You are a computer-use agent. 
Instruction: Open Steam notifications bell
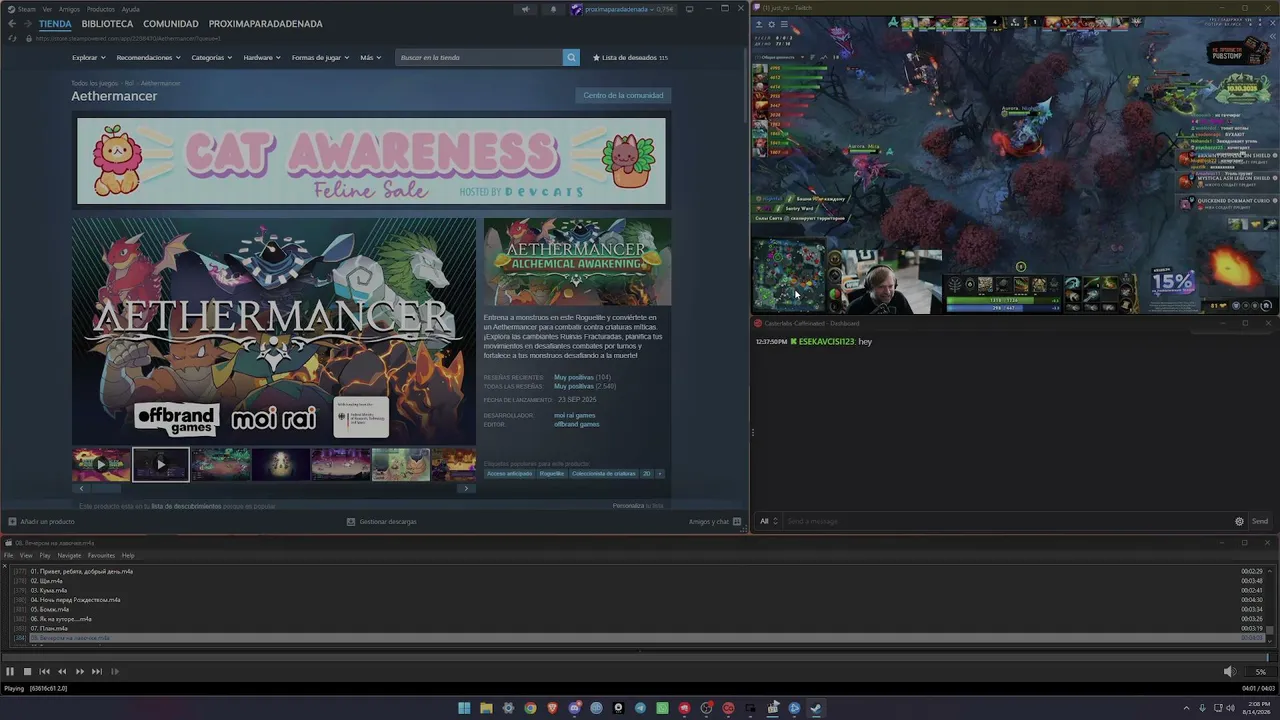click(x=553, y=9)
